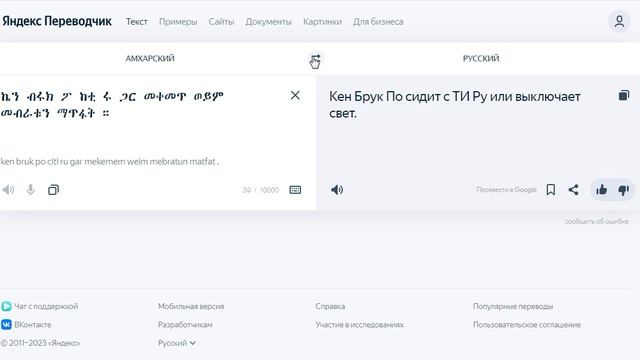Open the Справка link
This screenshot has height=360, width=640.
(330, 306)
